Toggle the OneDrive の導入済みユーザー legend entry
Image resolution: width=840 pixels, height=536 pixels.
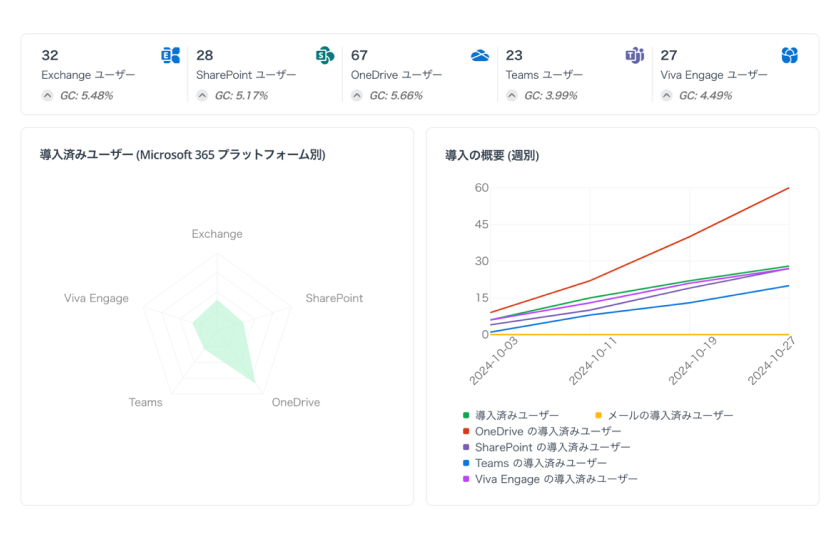(x=542, y=432)
